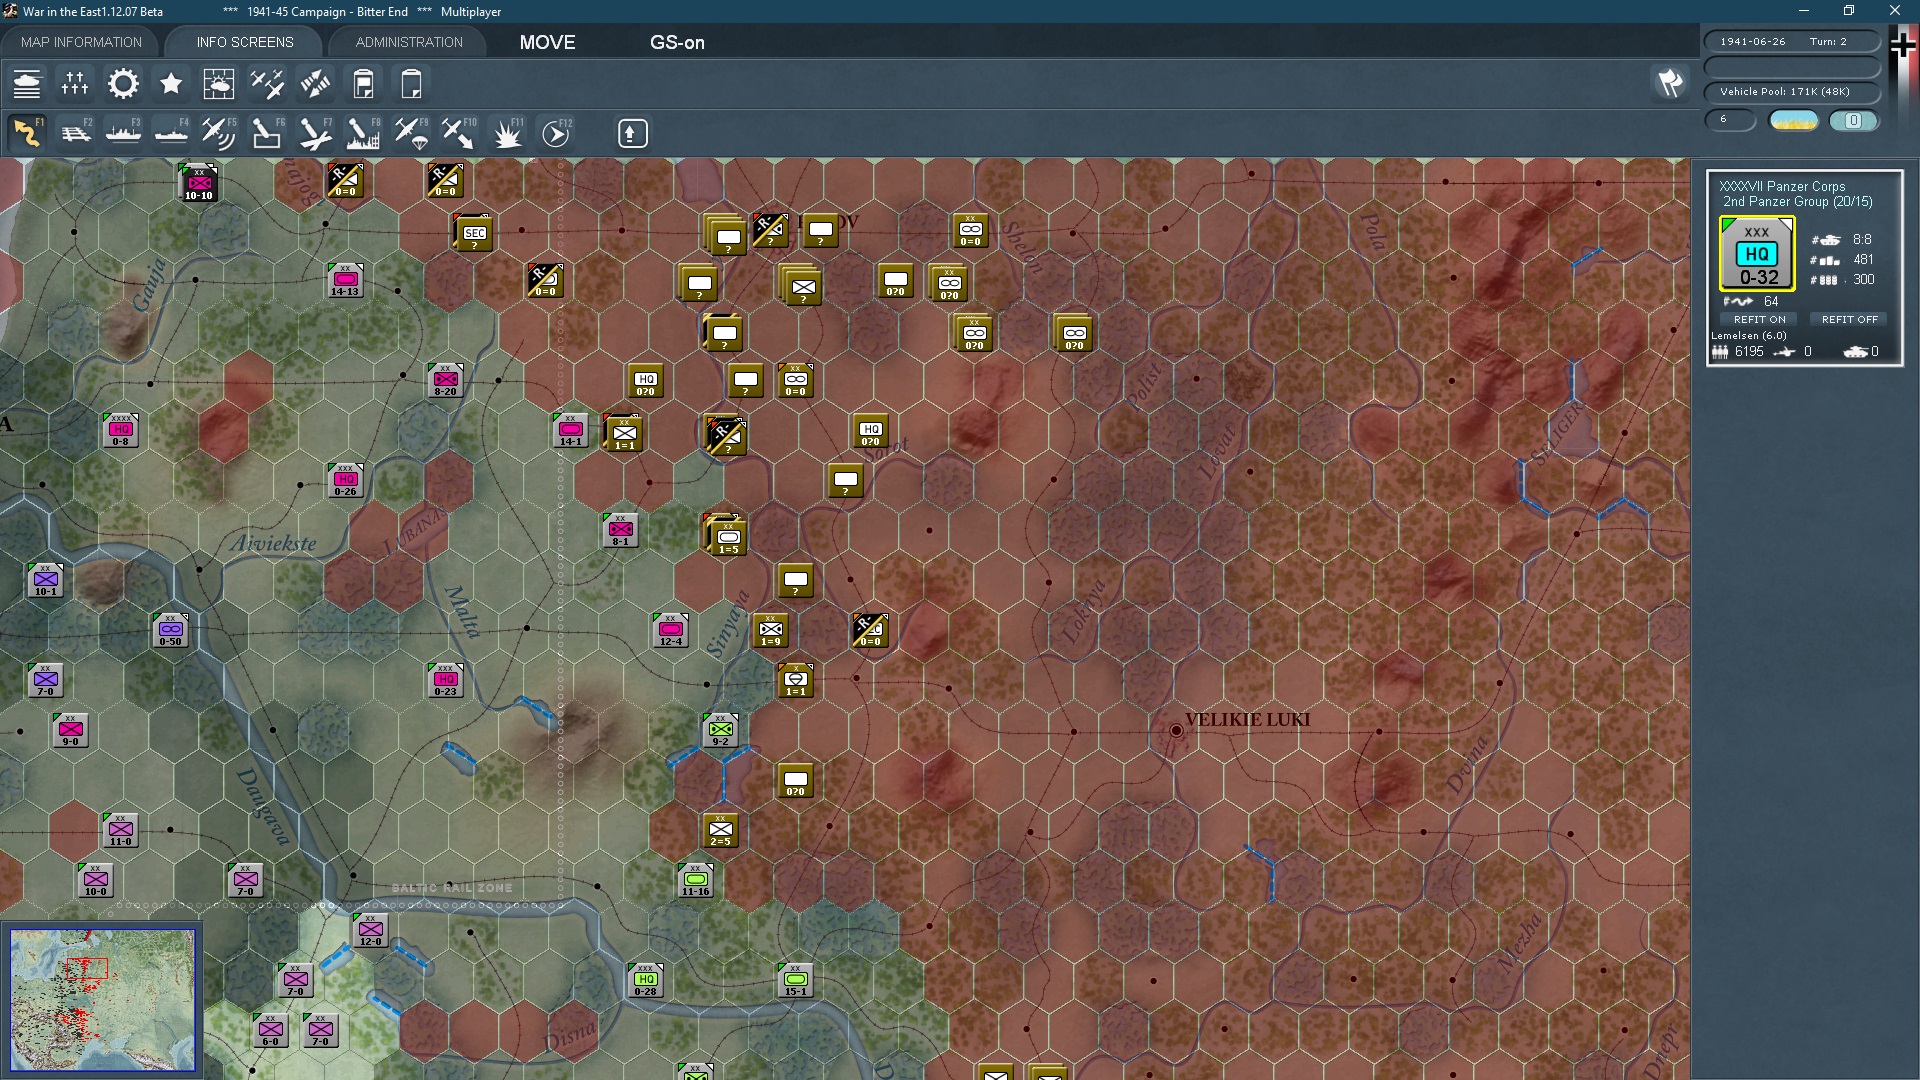
Task: Open the MAP INFORMATION tab
Action: coord(81,42)
